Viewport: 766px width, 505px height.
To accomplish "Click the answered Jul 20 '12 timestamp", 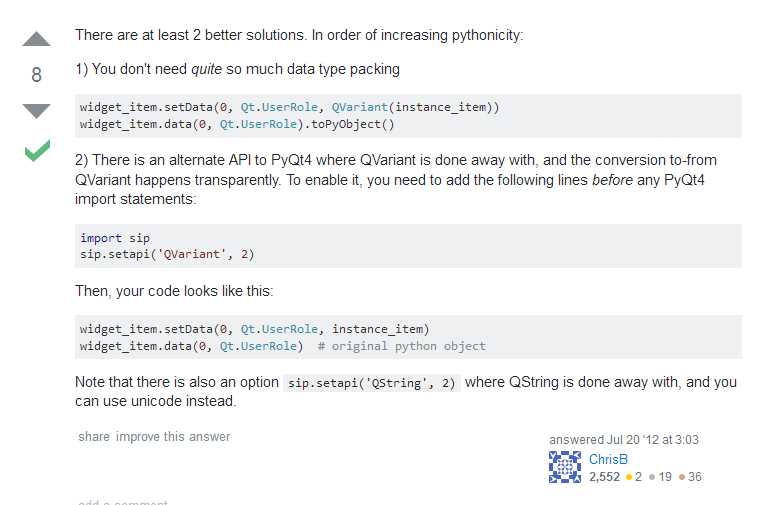I will (x=624, y=440).
